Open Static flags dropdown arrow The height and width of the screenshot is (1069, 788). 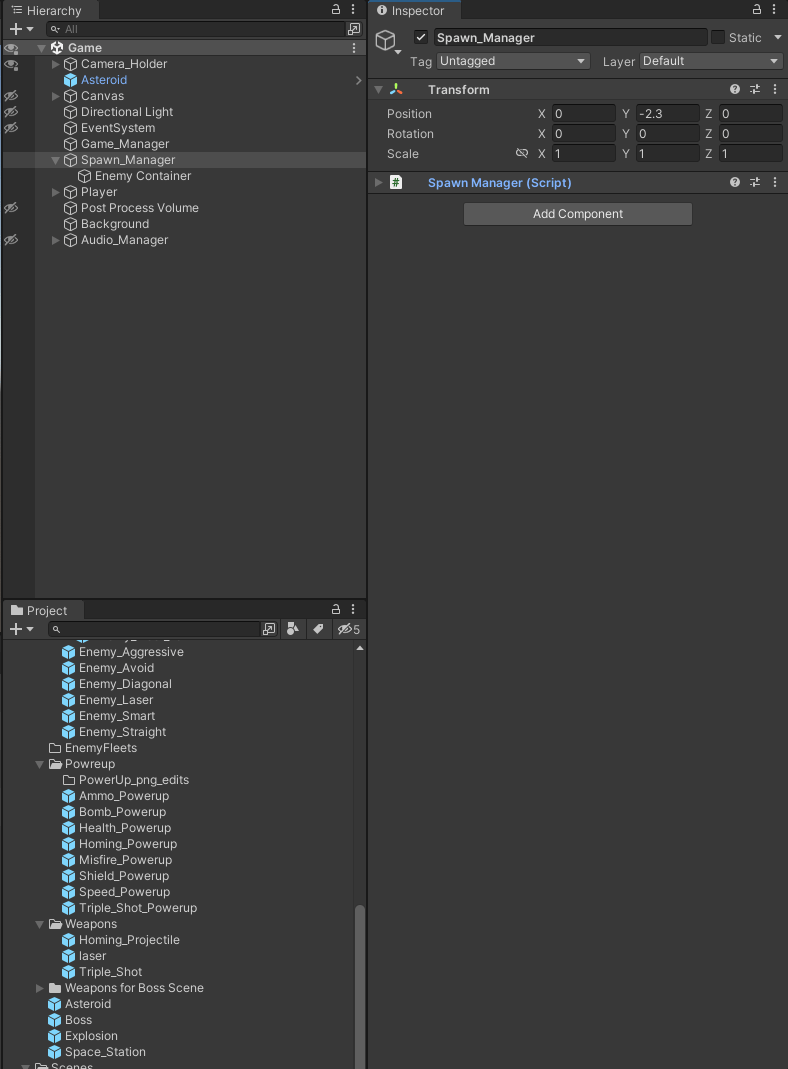[x=778, y=37]
